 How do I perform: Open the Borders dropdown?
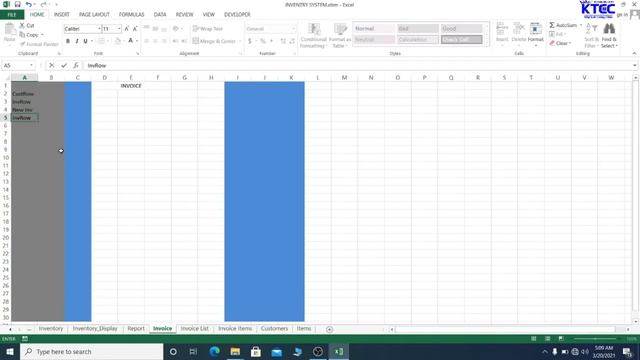108,41
